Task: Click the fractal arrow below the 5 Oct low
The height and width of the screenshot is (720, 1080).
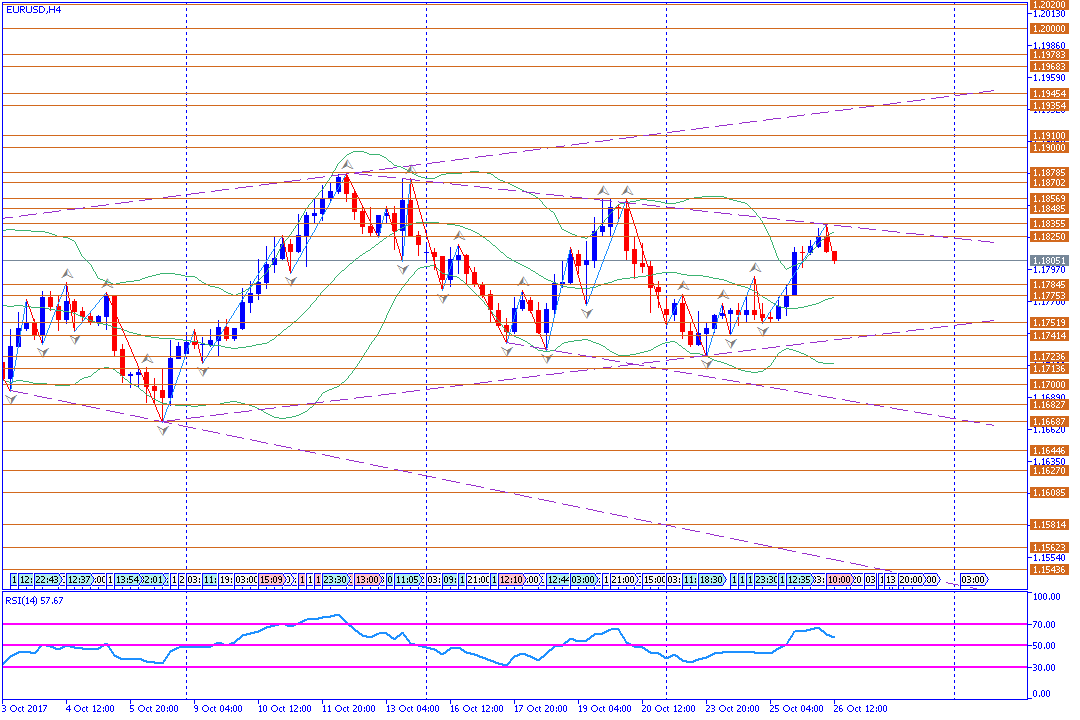Action: coord(163,430)
